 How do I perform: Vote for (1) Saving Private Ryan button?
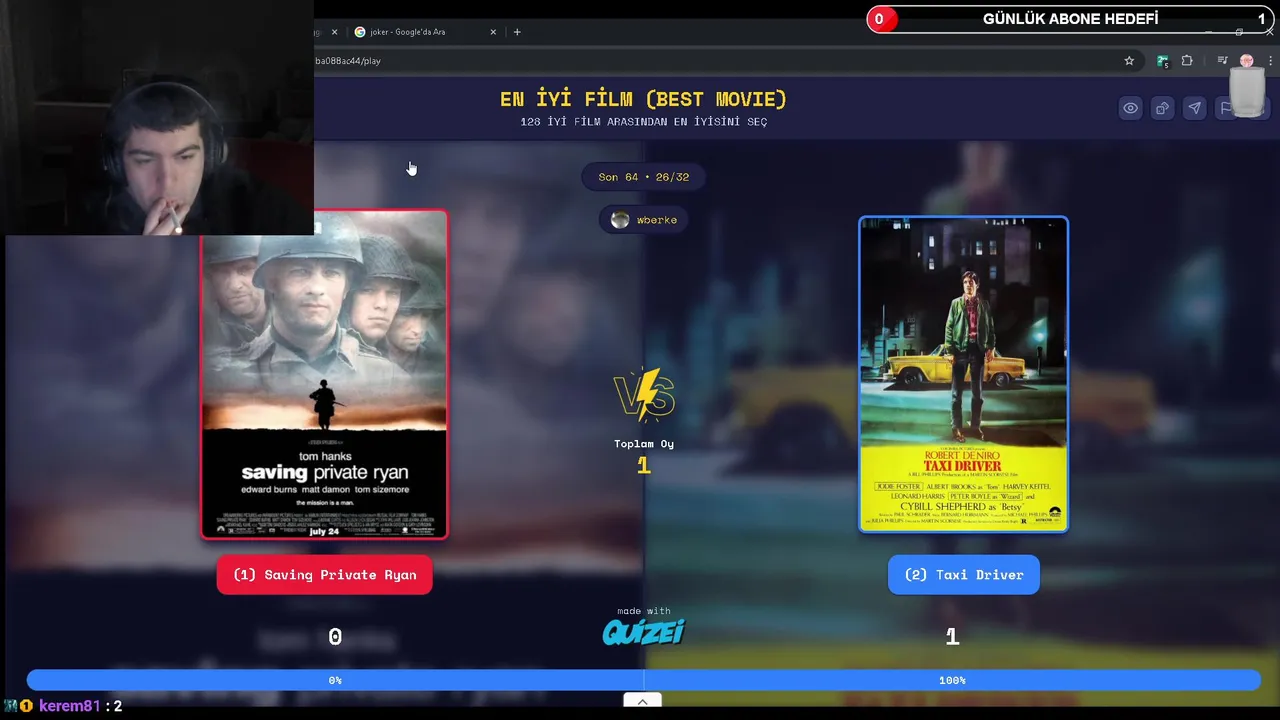point(324,575)
